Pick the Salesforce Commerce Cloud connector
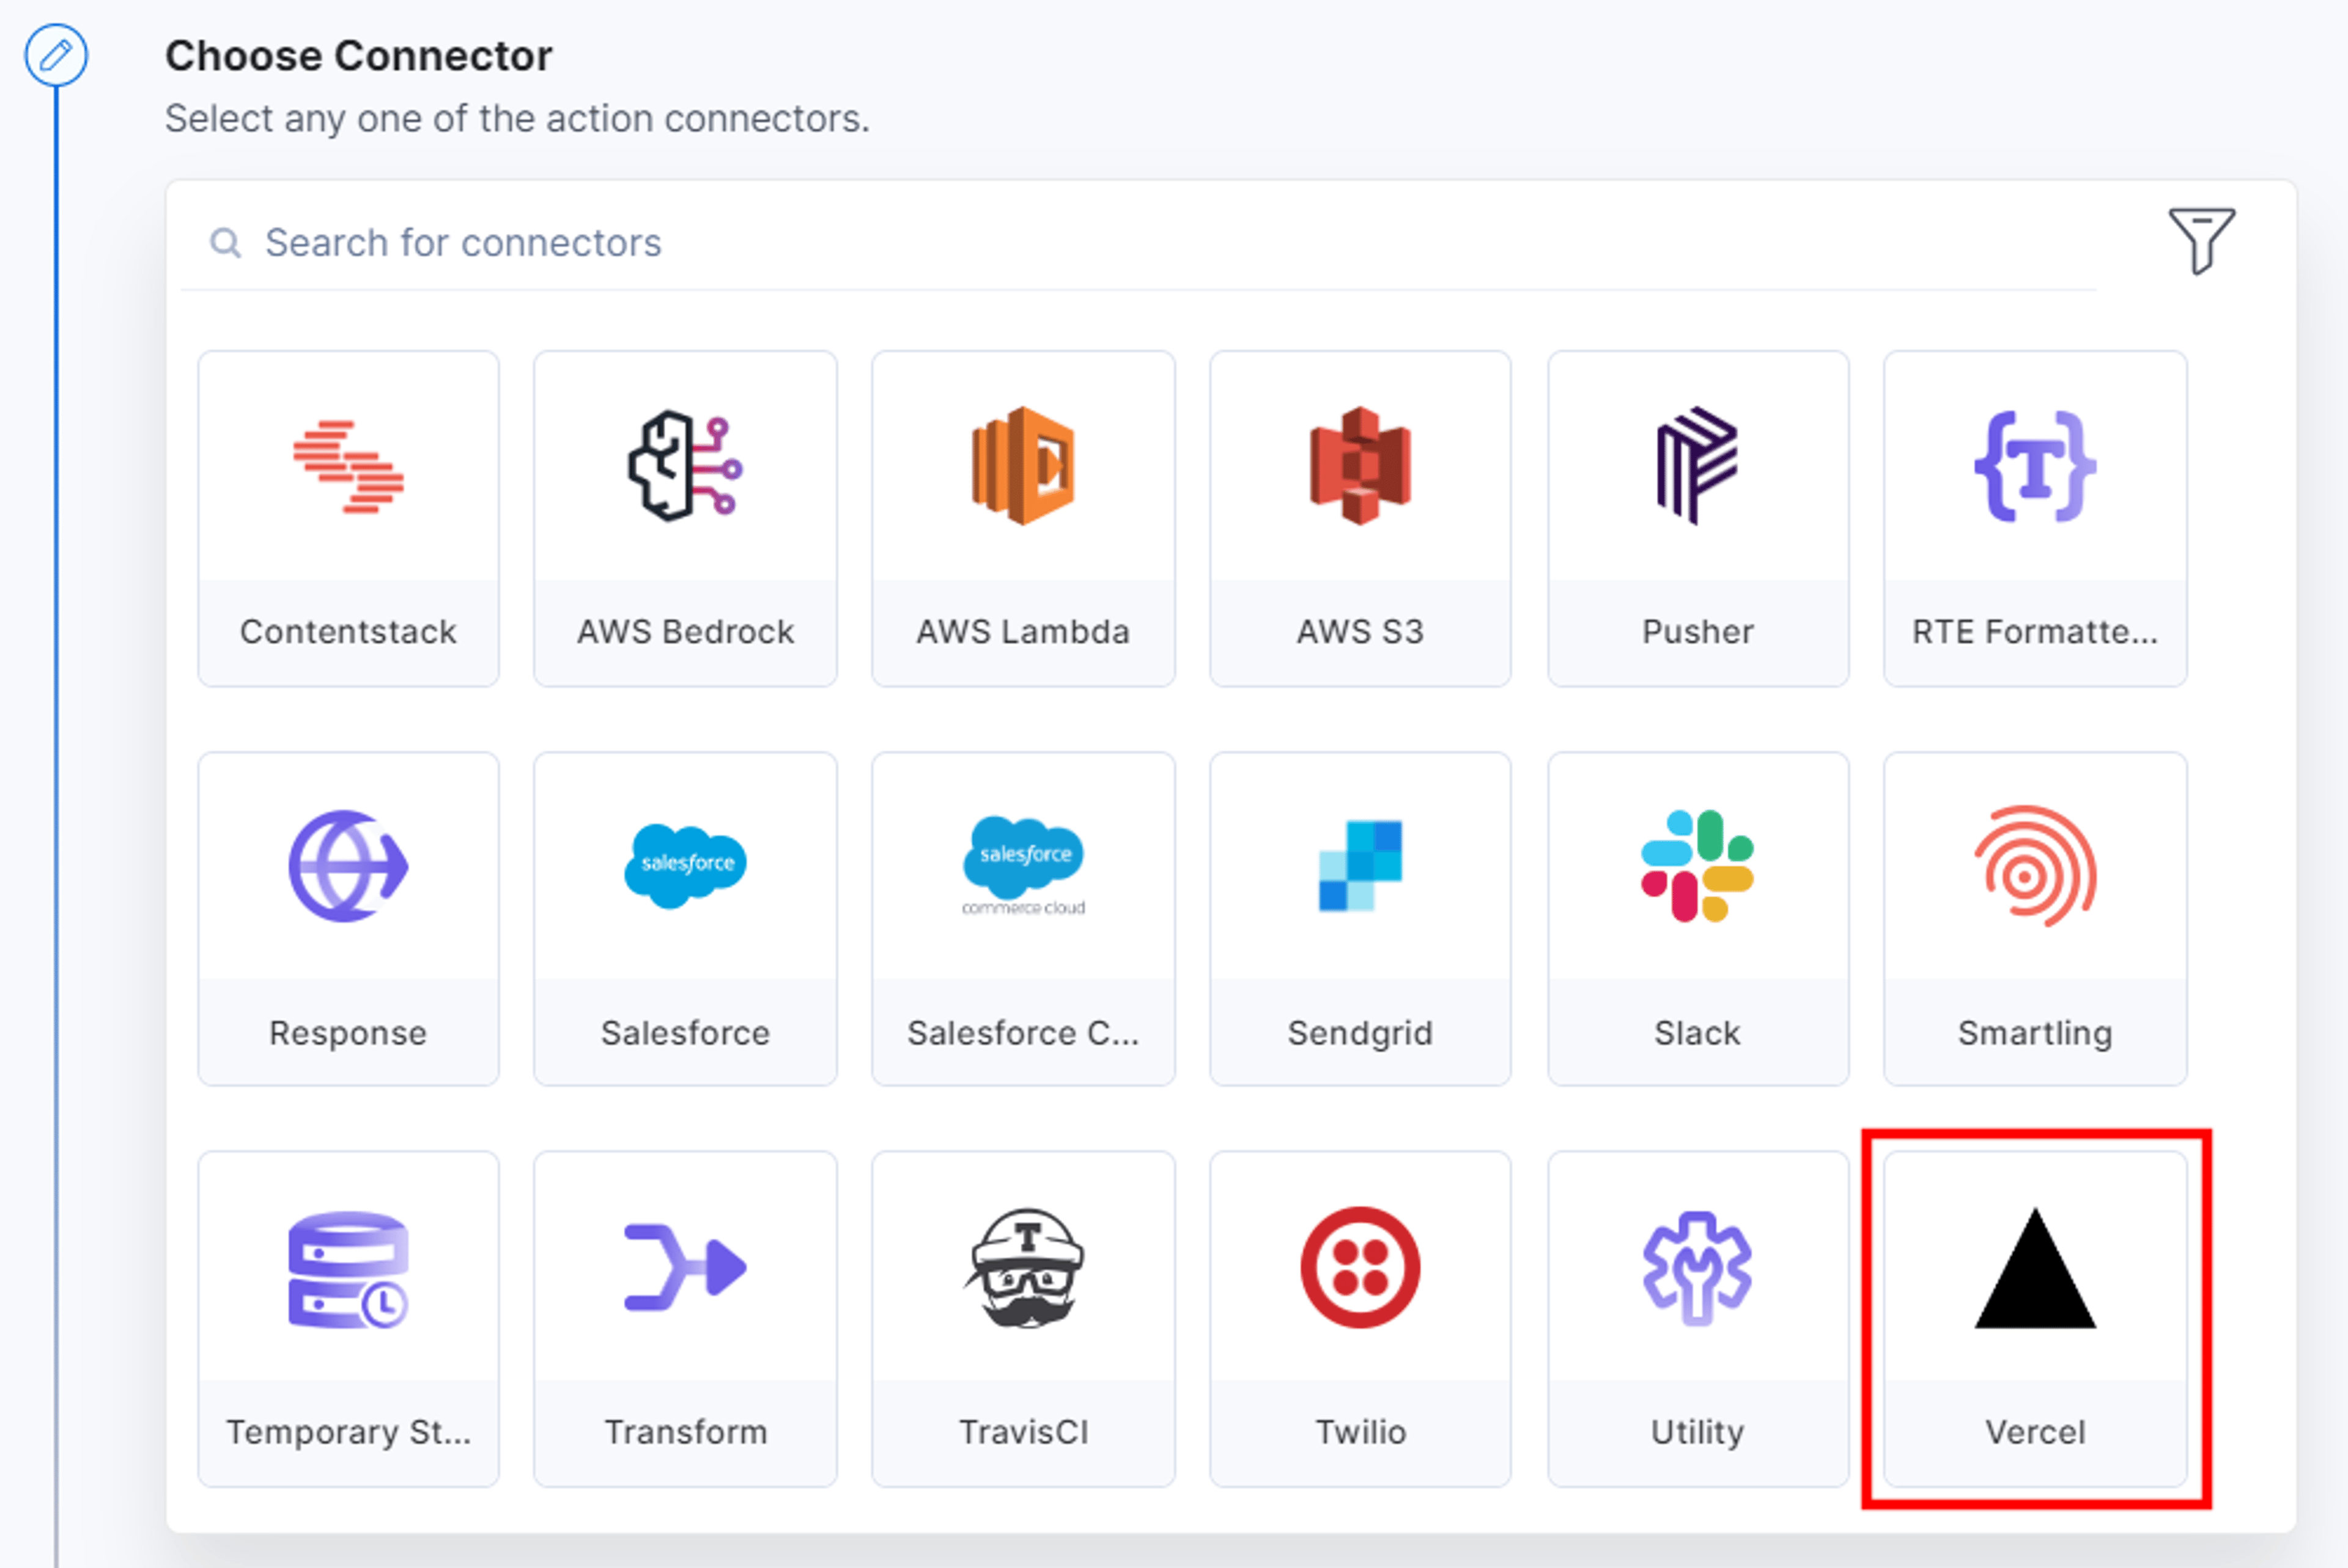 coord(1023,918)
